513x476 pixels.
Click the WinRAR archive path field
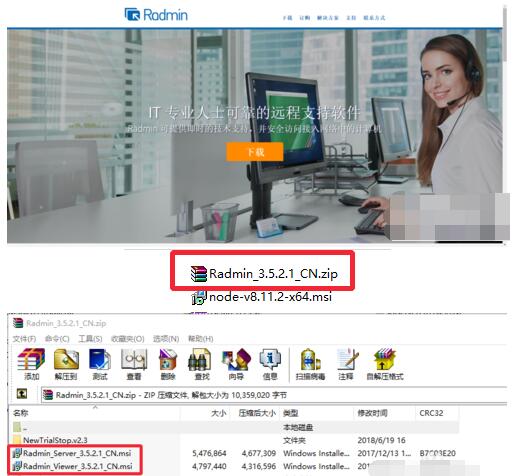pos(274,395)
